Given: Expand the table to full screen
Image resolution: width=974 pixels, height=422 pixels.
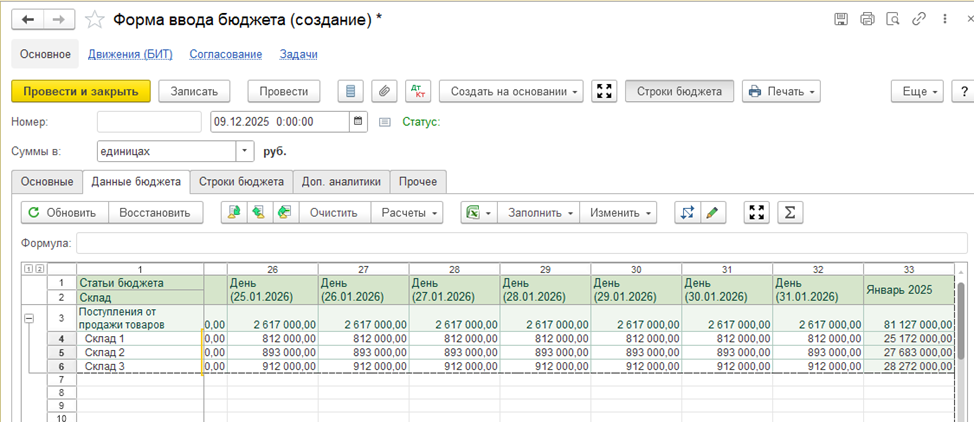Looking at the screenshot, I should click(757, 212).
